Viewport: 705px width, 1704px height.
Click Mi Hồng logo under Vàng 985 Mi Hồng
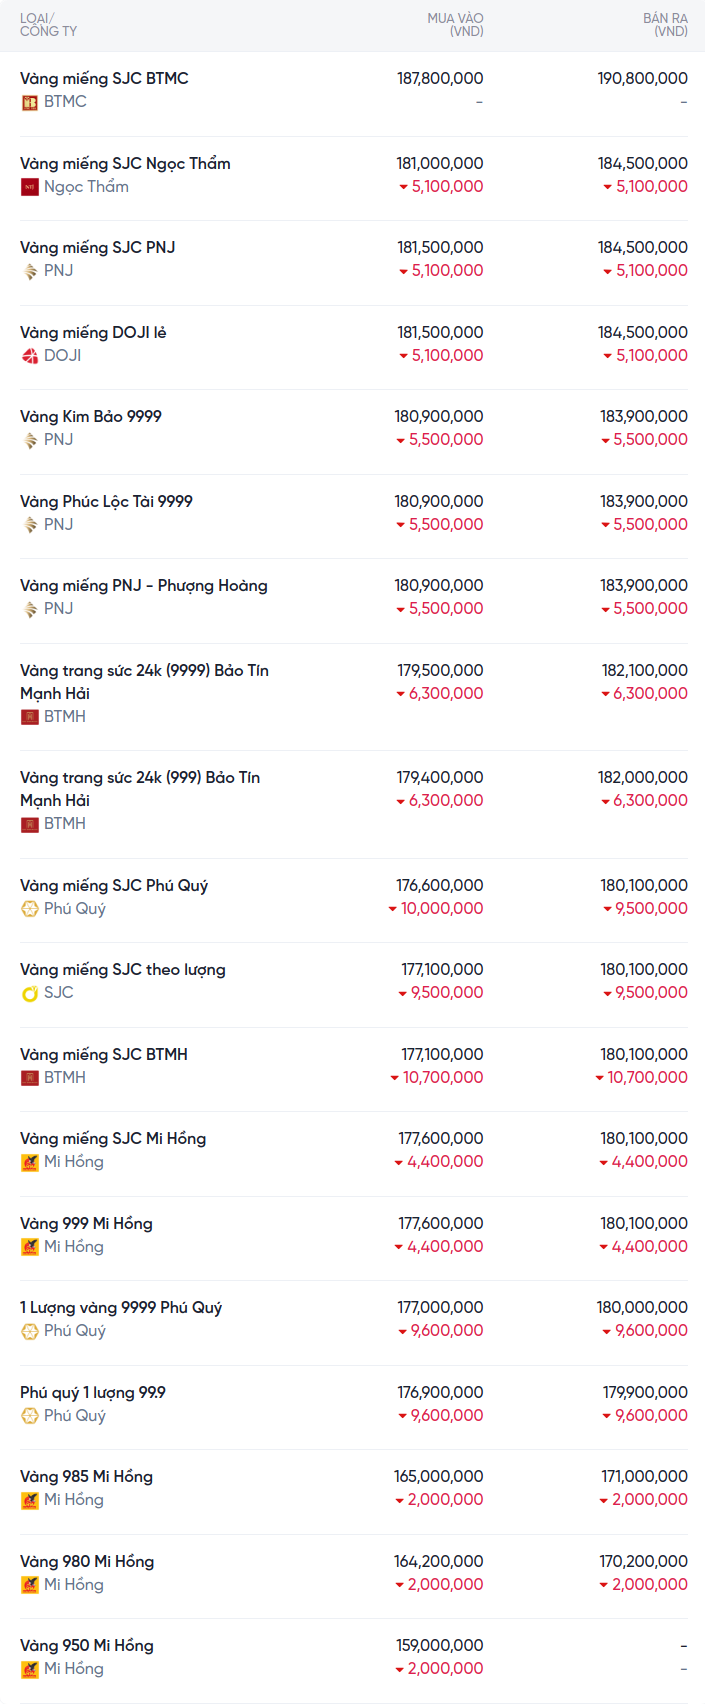tap(30, 1500)
